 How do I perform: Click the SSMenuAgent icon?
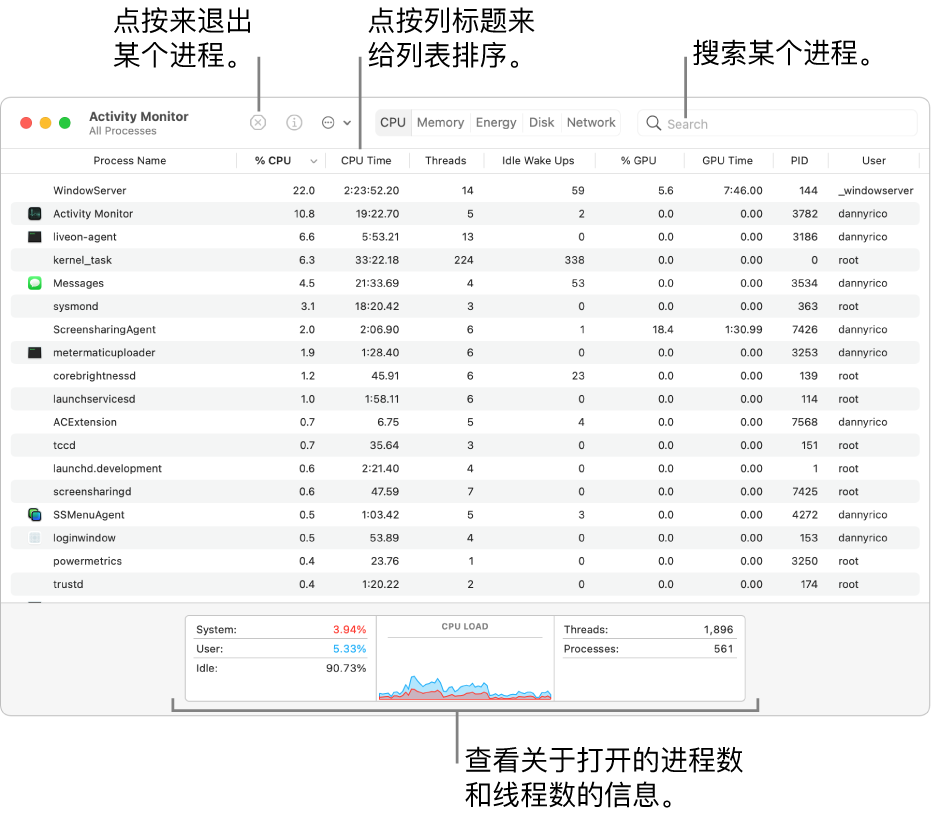pyautogui.click(x=34, y=514)
